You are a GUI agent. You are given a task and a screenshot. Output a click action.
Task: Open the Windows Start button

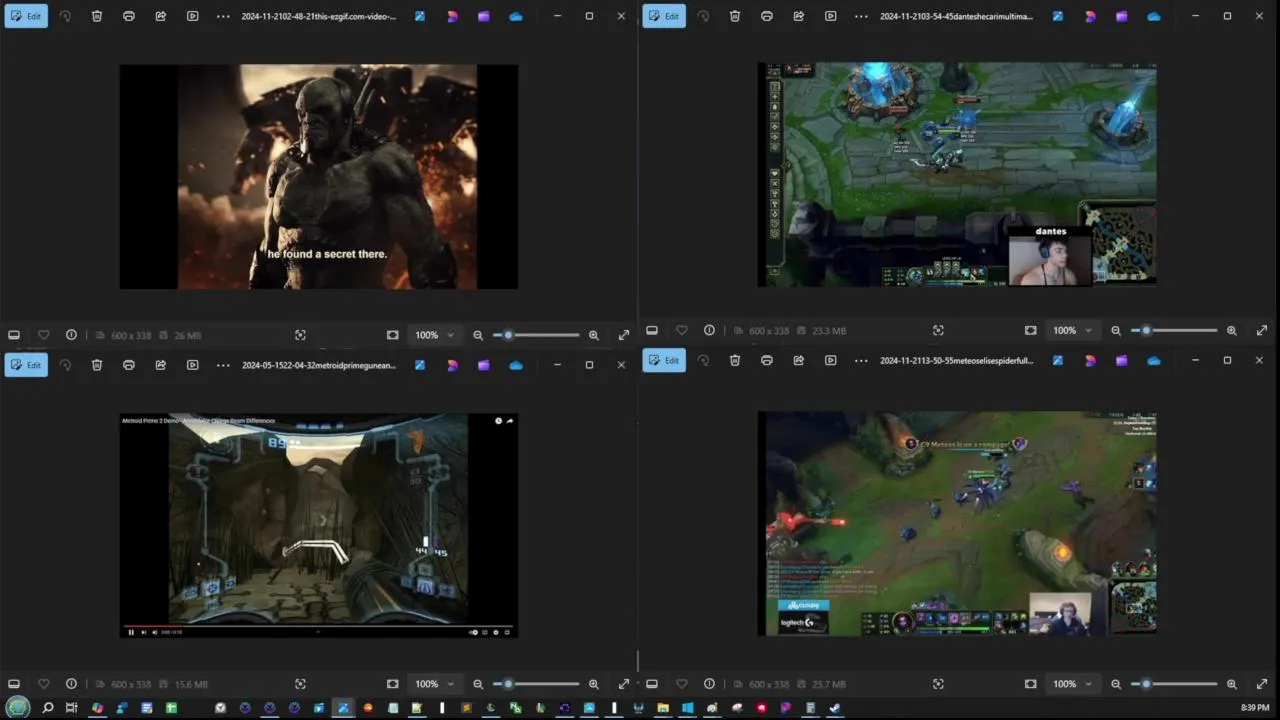pyautogui.click(x=18, y=708)
